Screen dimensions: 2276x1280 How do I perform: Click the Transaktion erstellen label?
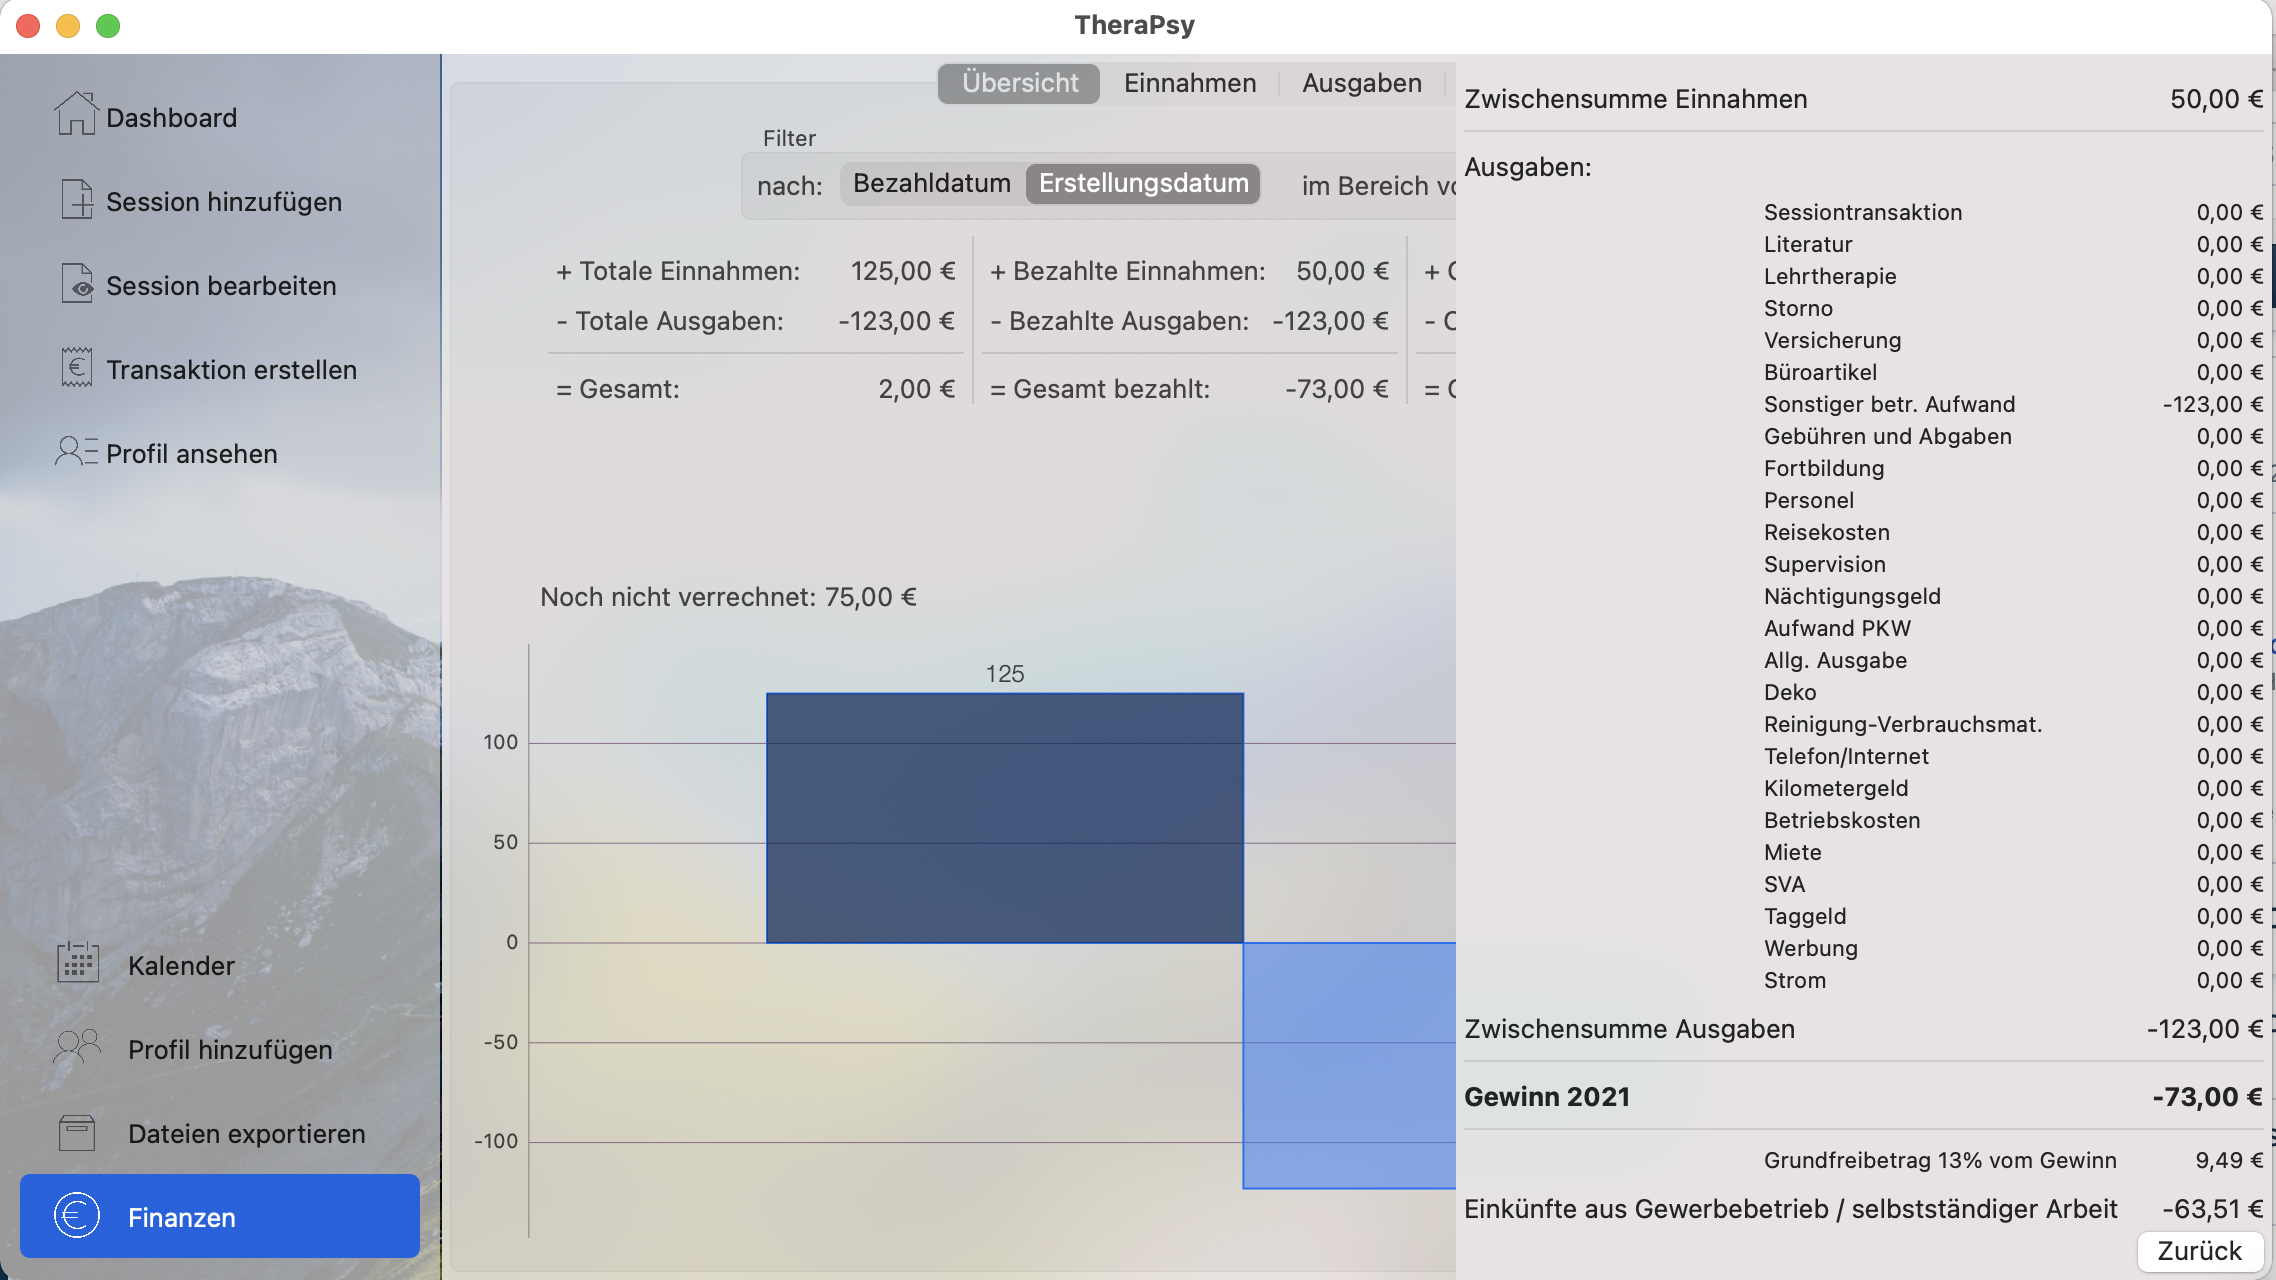pyautogui.click(x=231, y=370)
